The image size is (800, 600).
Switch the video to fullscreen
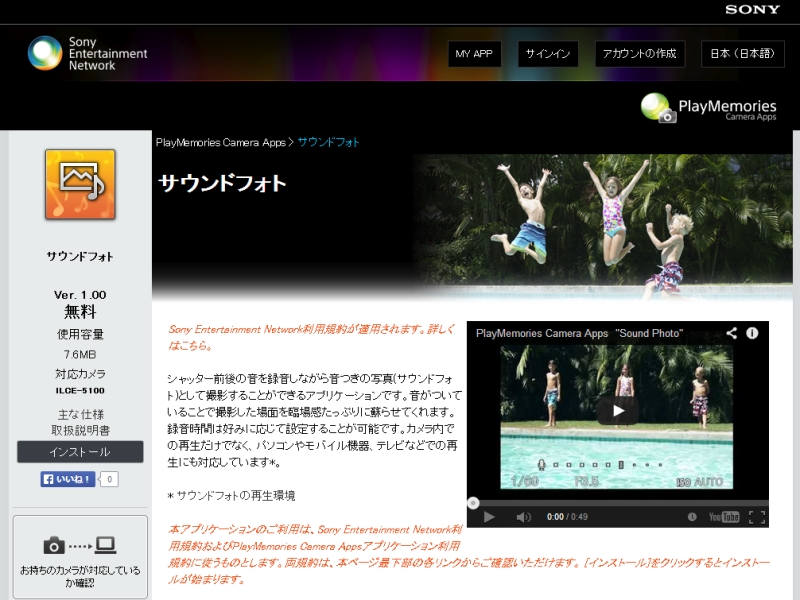pyautogui.click(x=757, y=517)
